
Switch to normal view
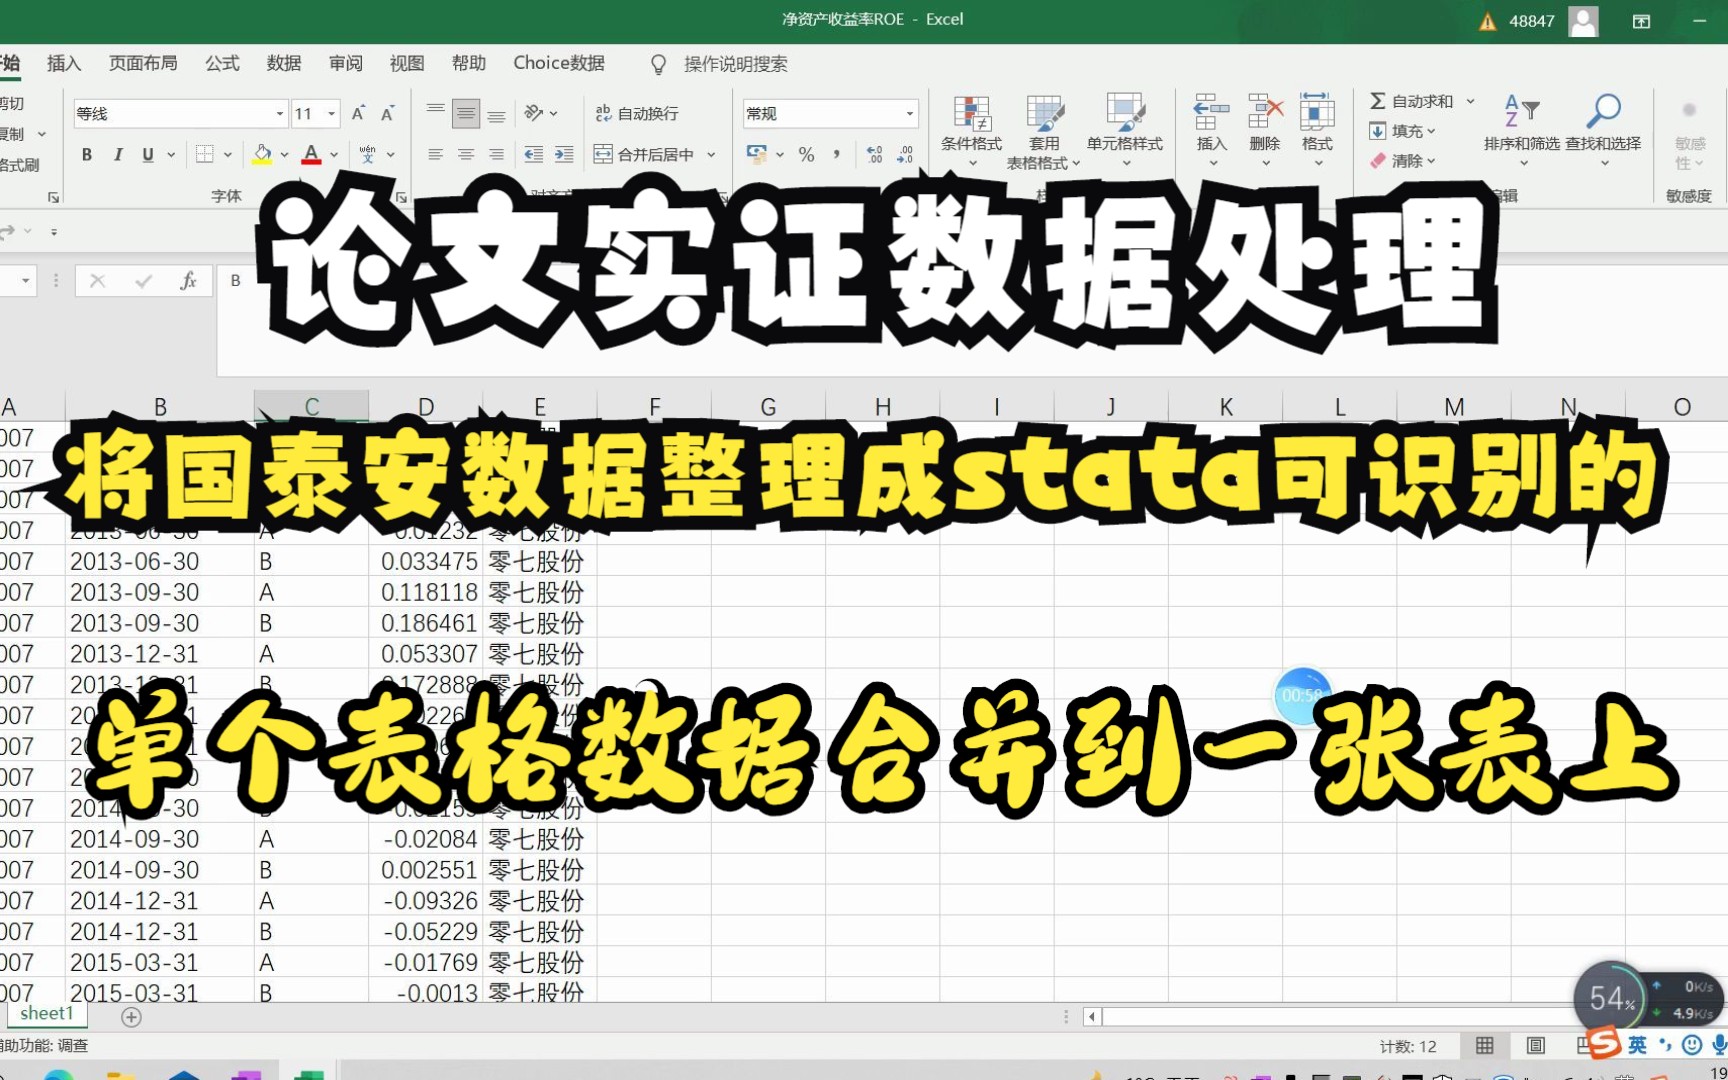click(x=1485, y=1046)
